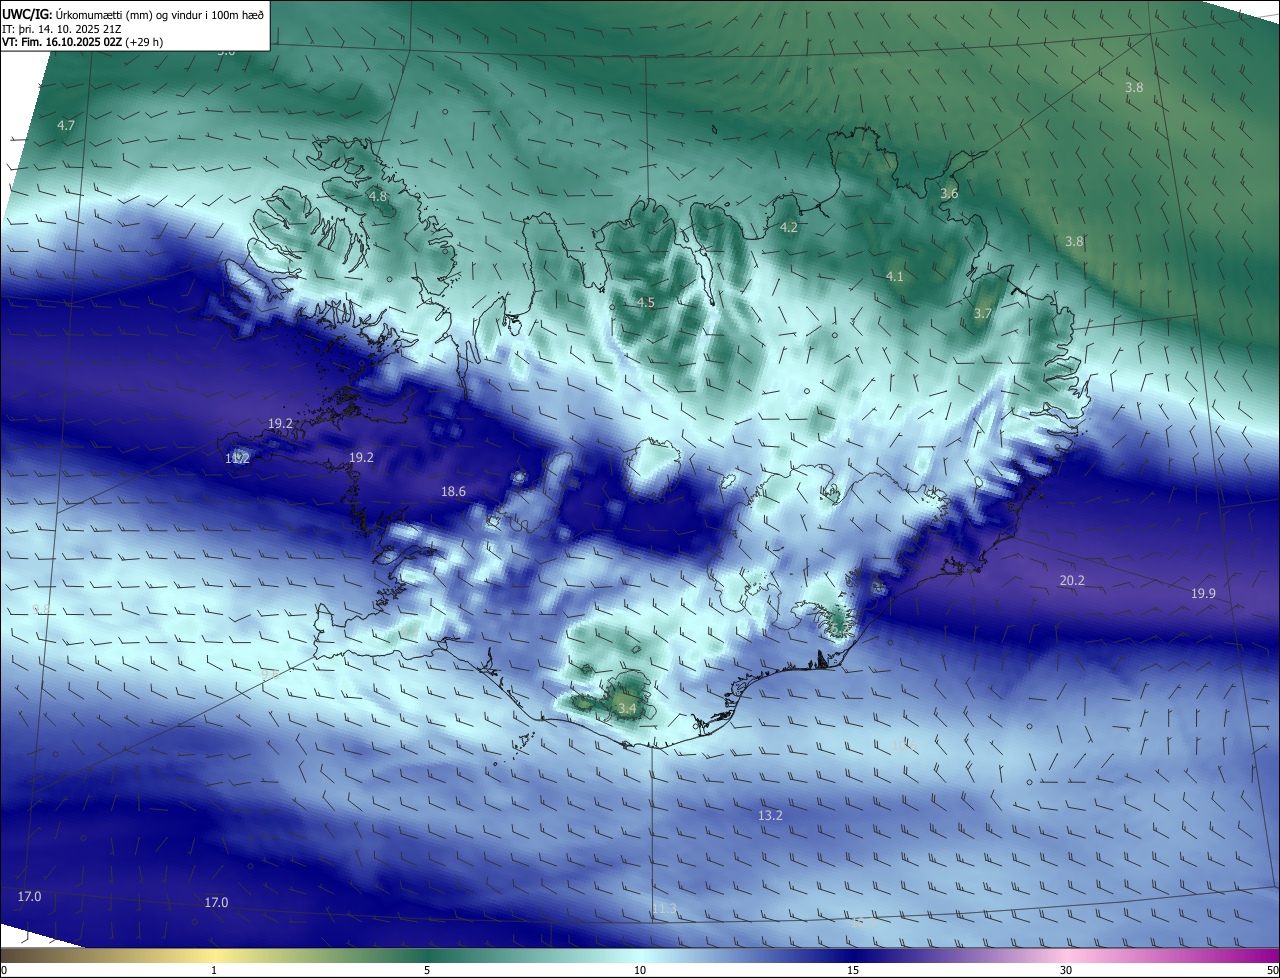Click the 13.2 value label
Viewport: 1280px width, 978px height.
770,815
